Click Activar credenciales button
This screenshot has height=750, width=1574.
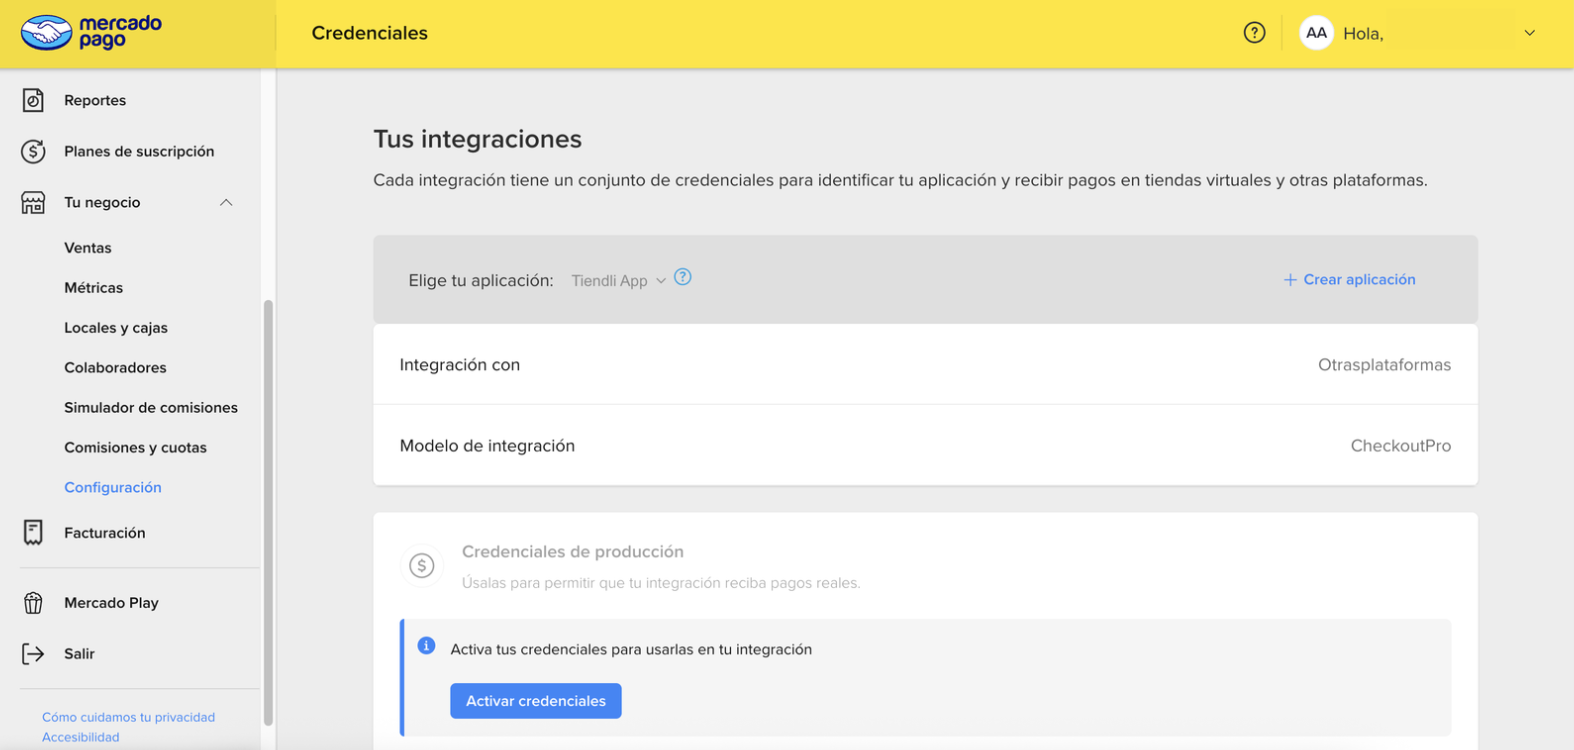point(536,701)
